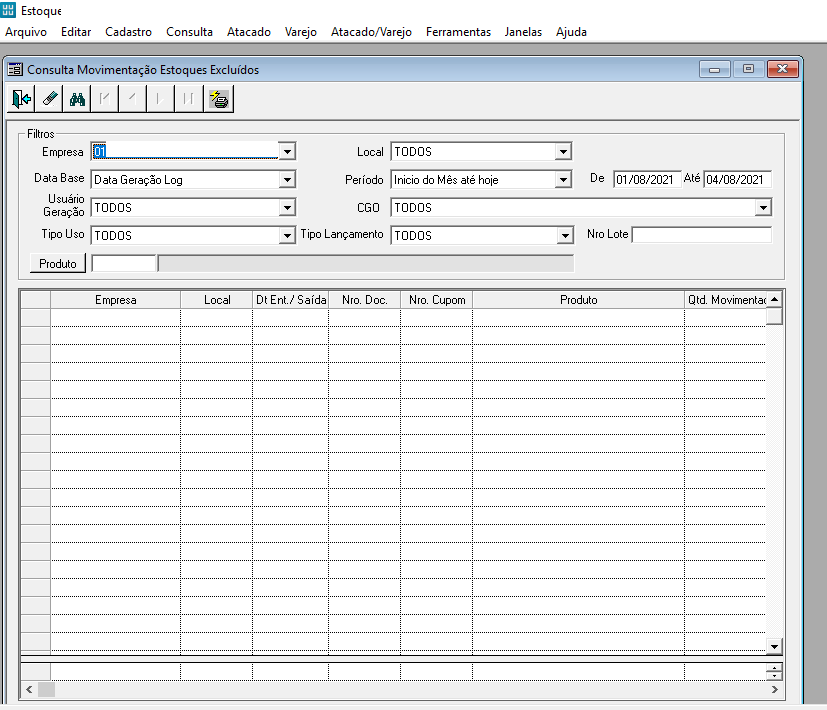Image resolution: width=827 pixels, height=710 pixels.
Task: Click the next record navigation icon
Action: pyautogui.click(x=161, y=99)
